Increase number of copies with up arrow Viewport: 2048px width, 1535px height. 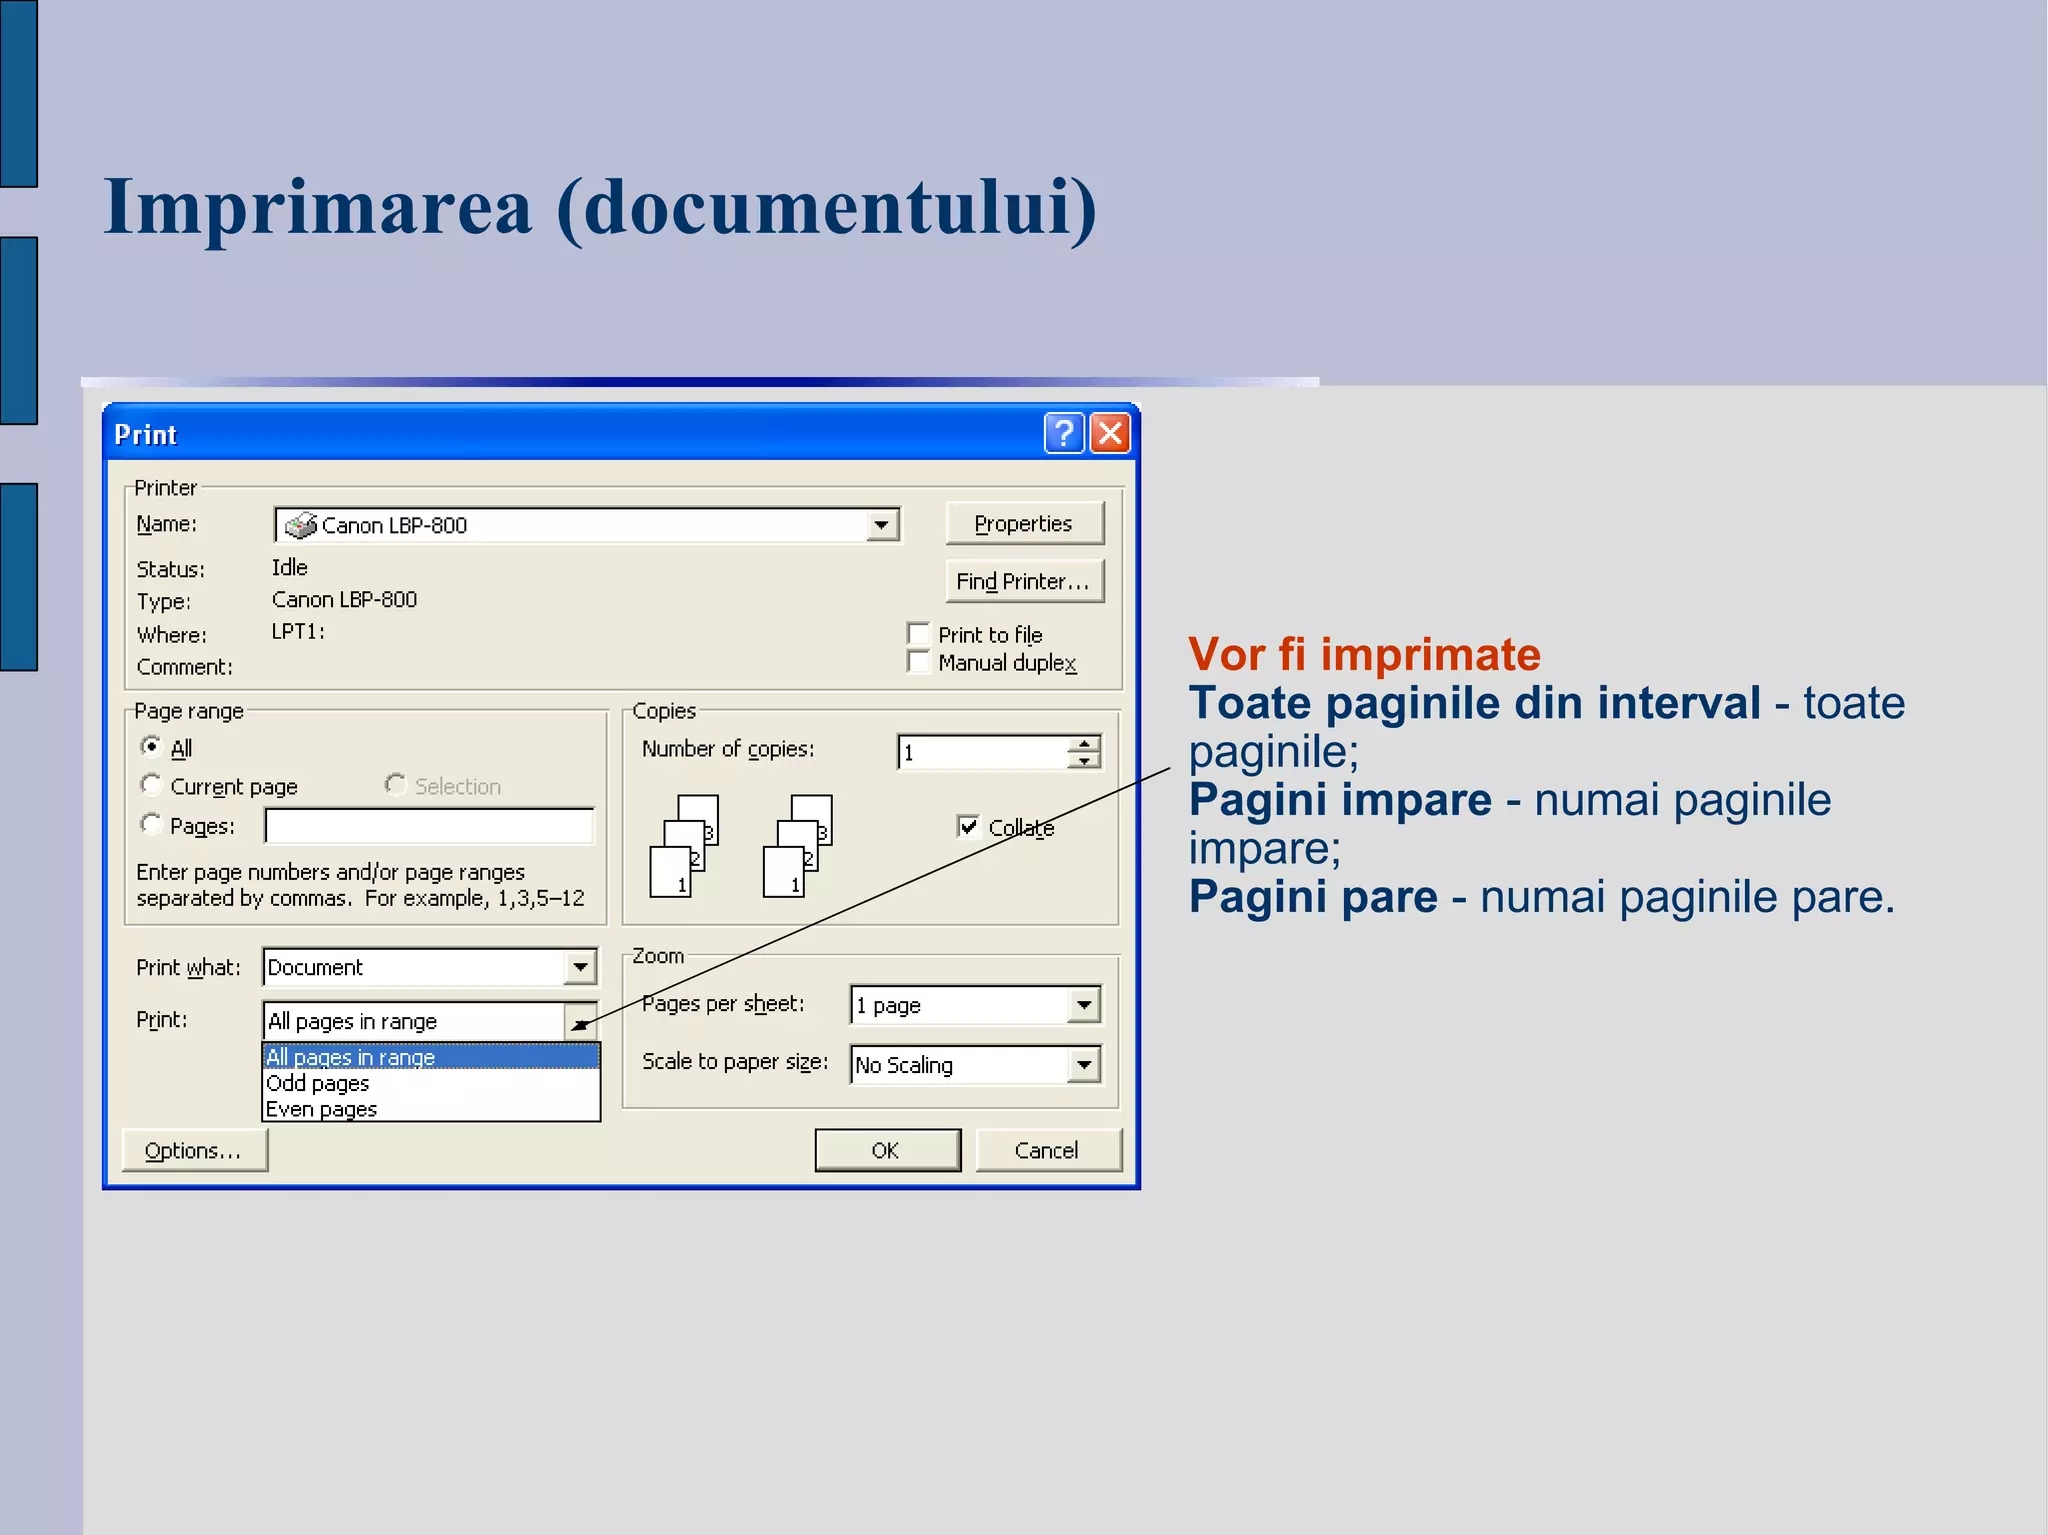click(x=1084, y=743)
